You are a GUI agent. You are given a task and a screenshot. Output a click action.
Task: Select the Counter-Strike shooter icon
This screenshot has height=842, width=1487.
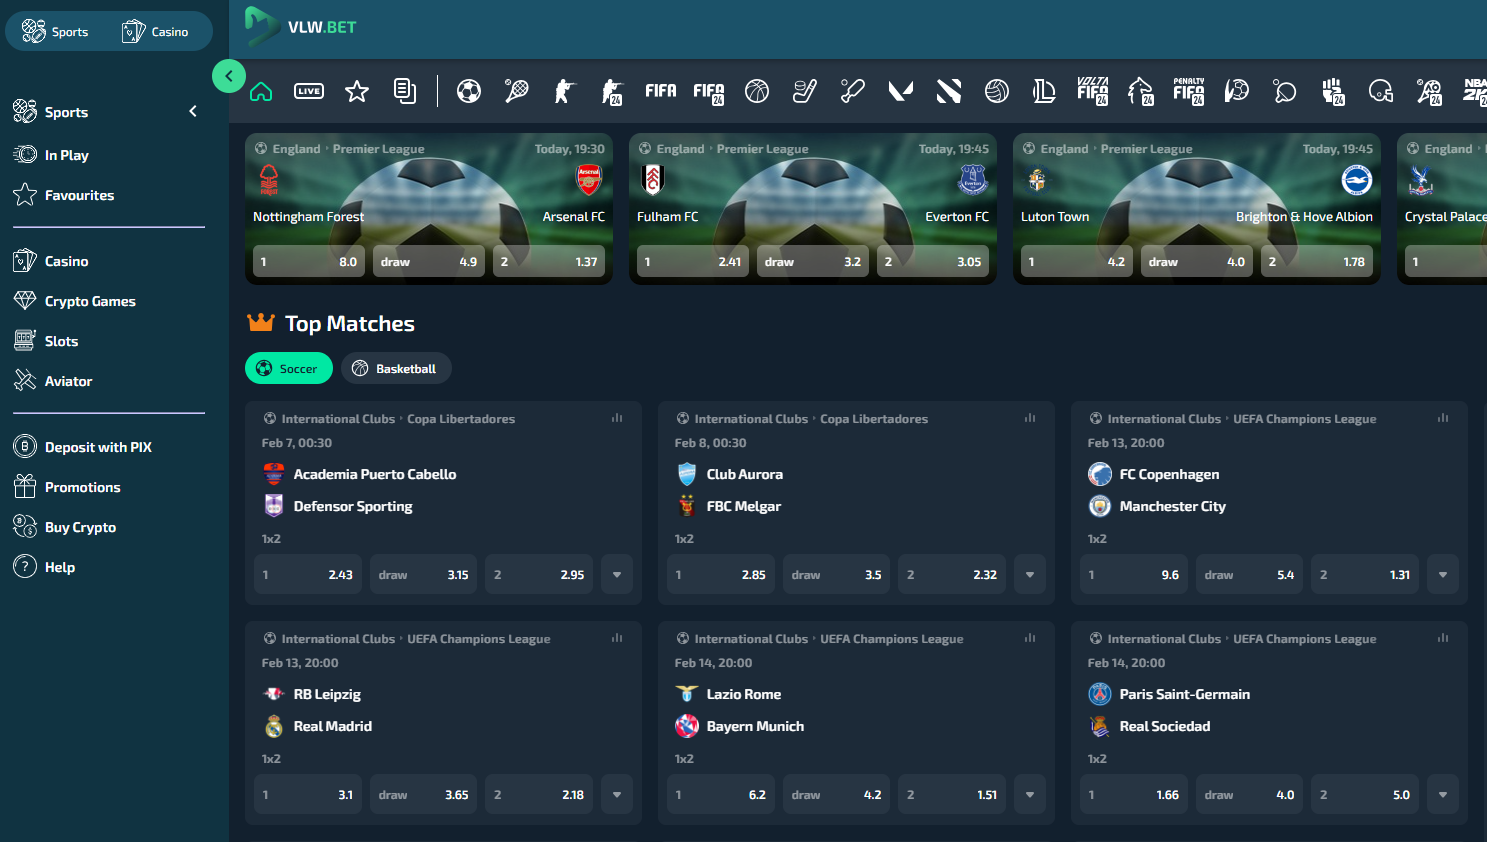[565, 91]
